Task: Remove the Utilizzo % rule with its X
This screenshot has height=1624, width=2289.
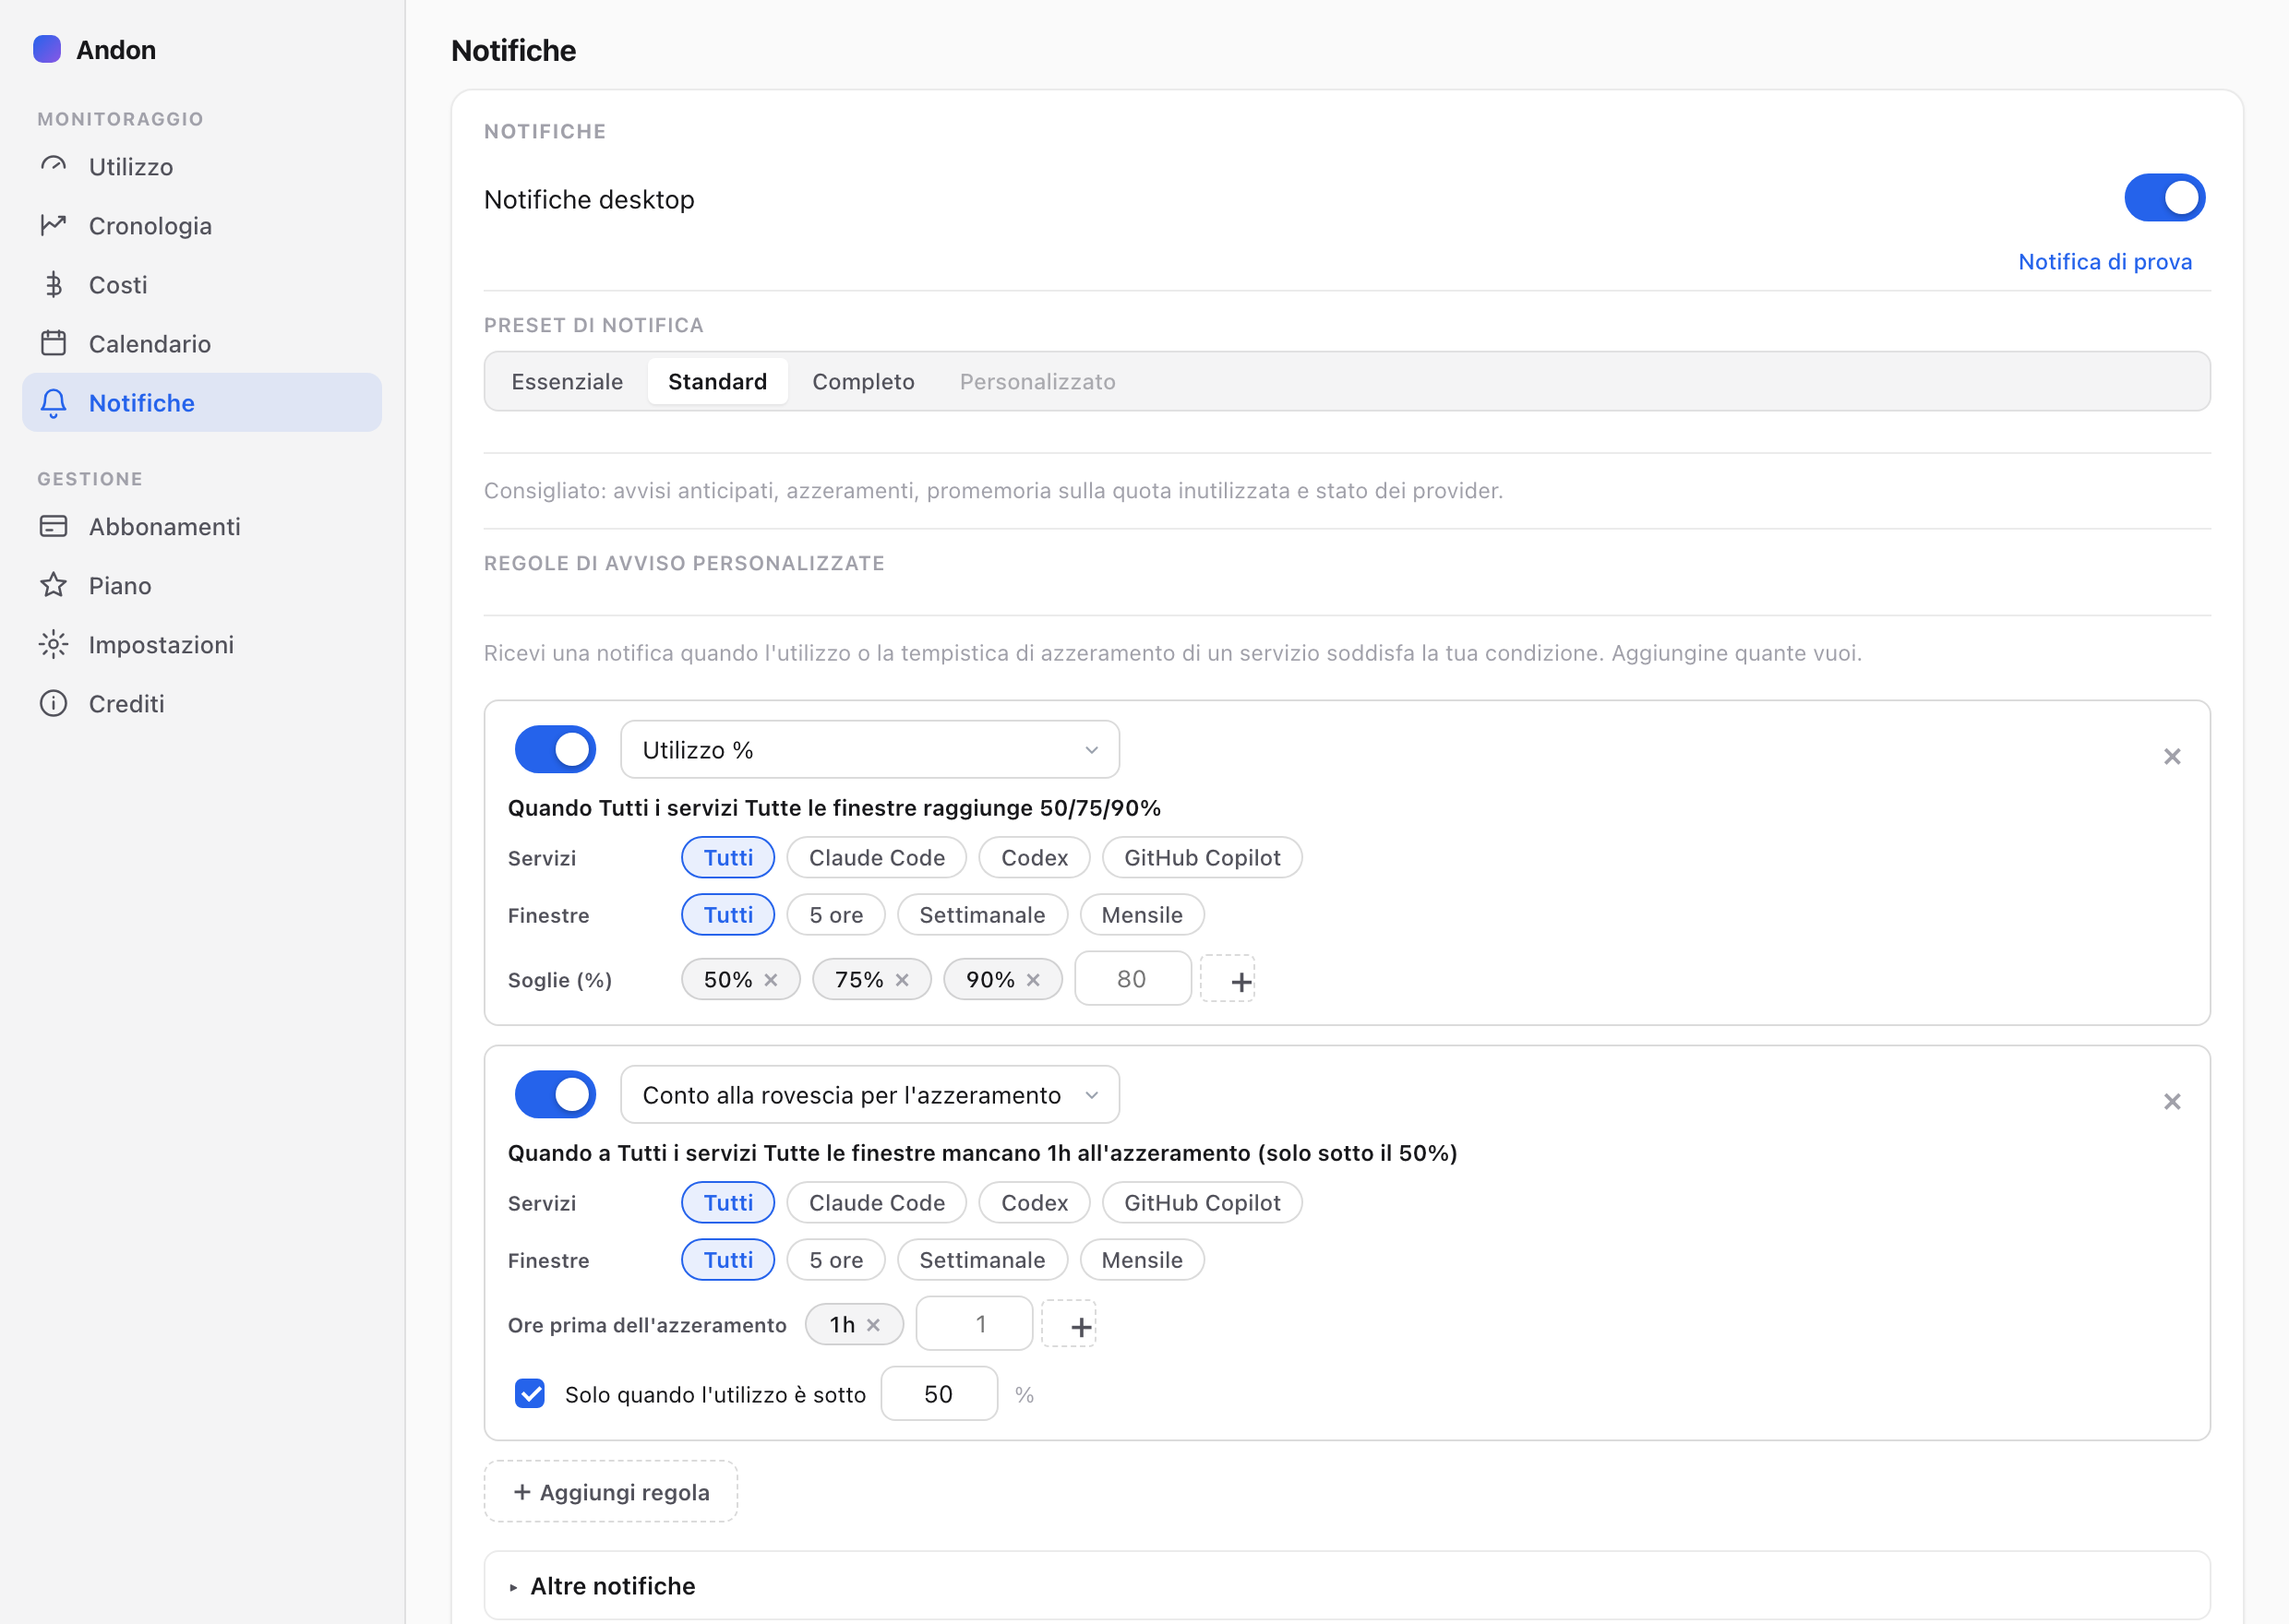Action: coord(2172,756)
